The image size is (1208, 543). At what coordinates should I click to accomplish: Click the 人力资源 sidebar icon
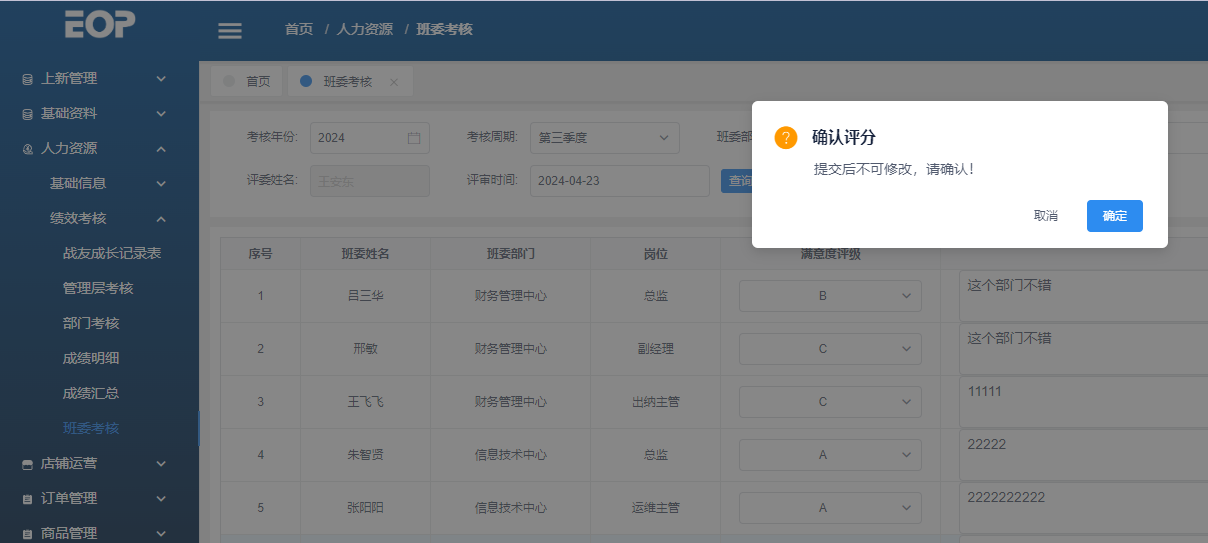[x=28, y=149]
